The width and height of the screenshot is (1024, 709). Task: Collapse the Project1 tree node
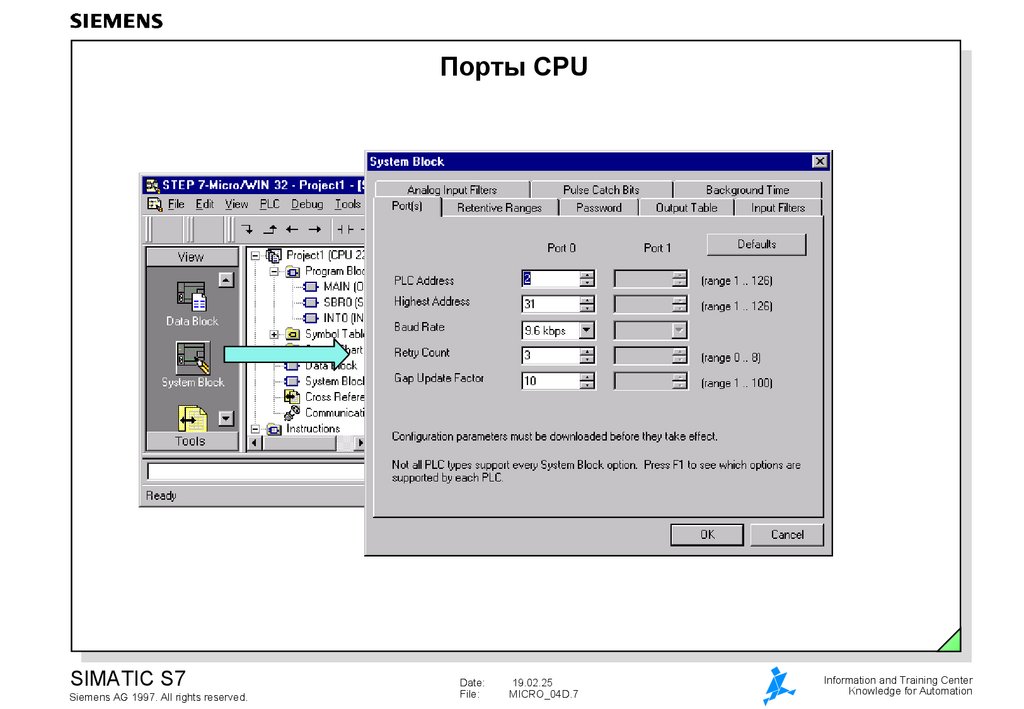pos(256,255)
